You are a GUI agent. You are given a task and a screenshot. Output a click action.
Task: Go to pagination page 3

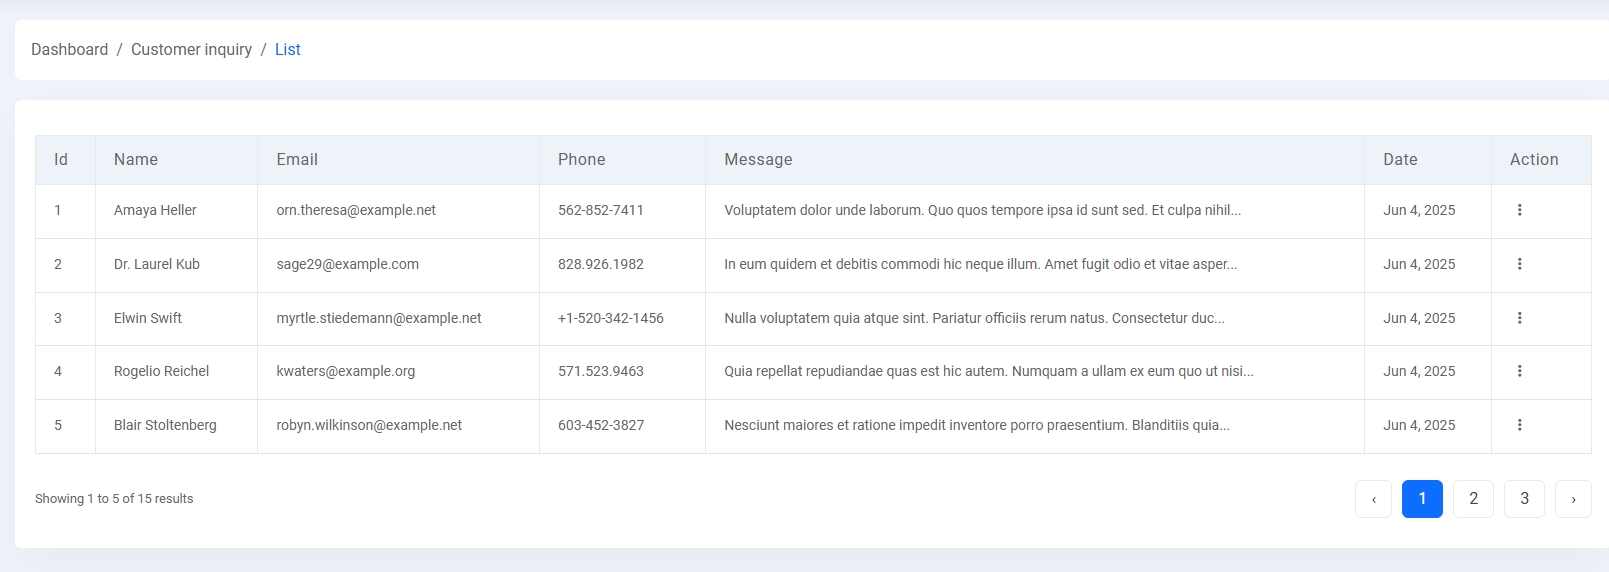click(1524, 499)
